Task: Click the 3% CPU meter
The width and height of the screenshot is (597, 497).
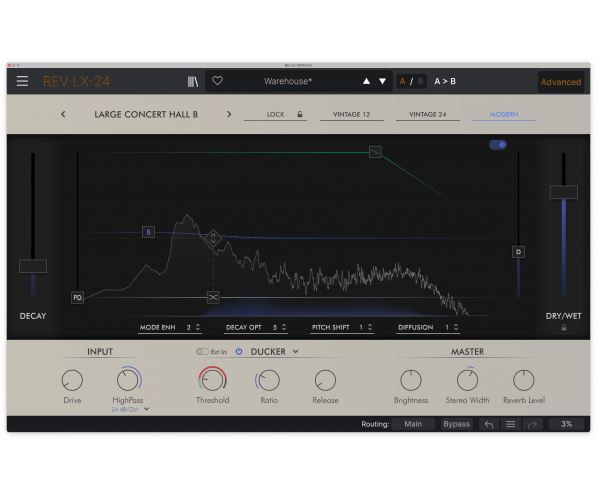Action: click(x=567, y=424)
